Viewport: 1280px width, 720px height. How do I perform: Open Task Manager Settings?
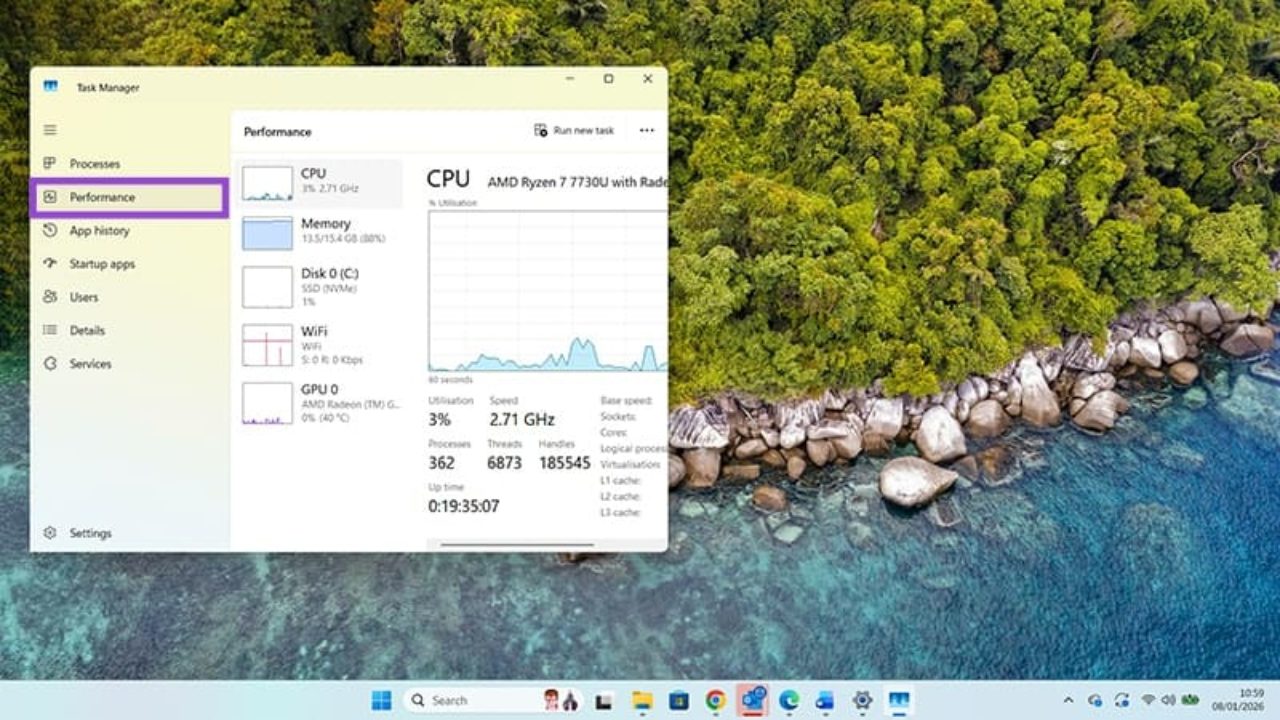(78, 533)
